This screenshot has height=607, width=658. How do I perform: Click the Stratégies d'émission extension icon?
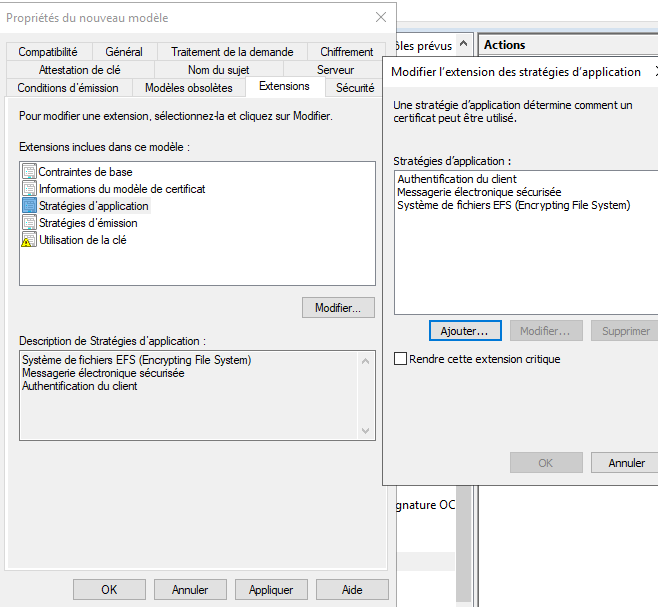pyautogui.click(x=29, y=223)
